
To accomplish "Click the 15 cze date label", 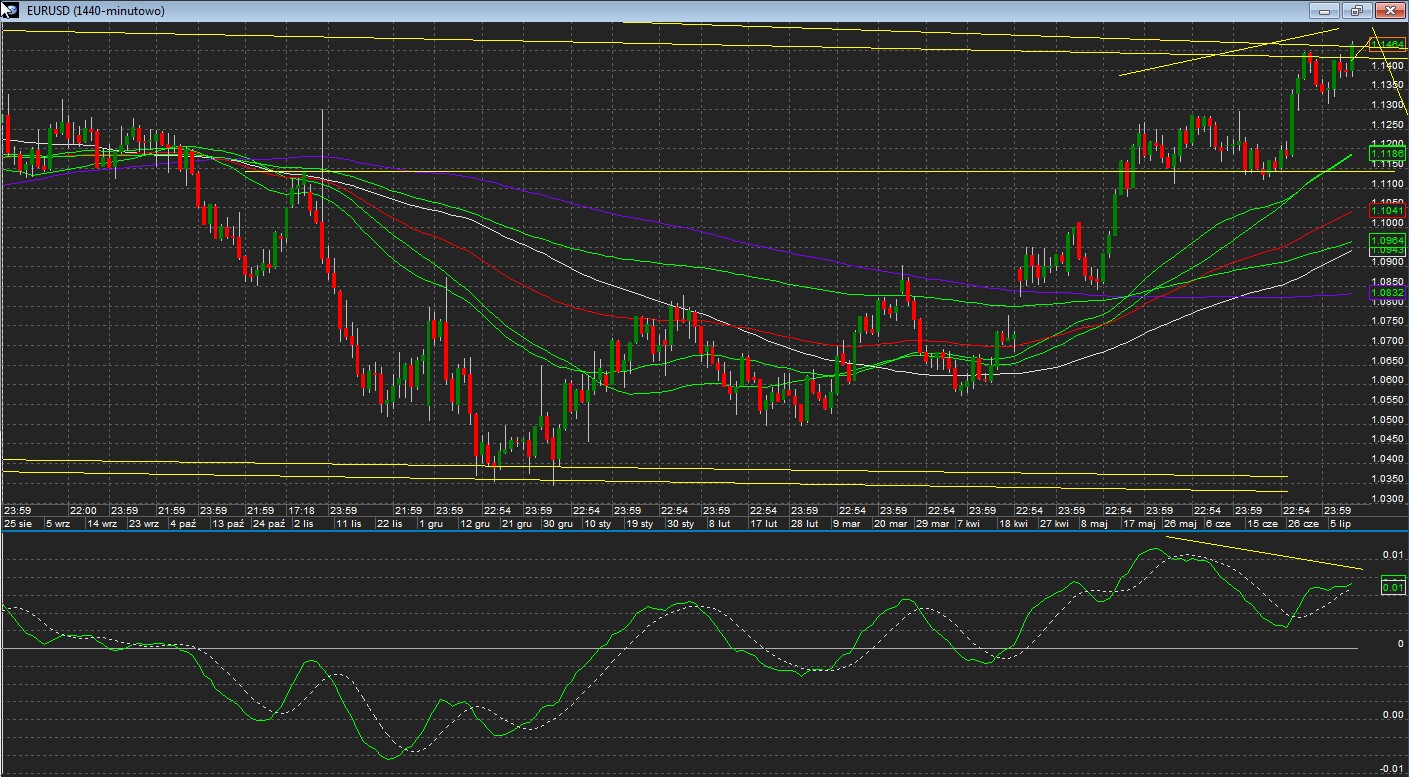I will [x=1261, y=523].
